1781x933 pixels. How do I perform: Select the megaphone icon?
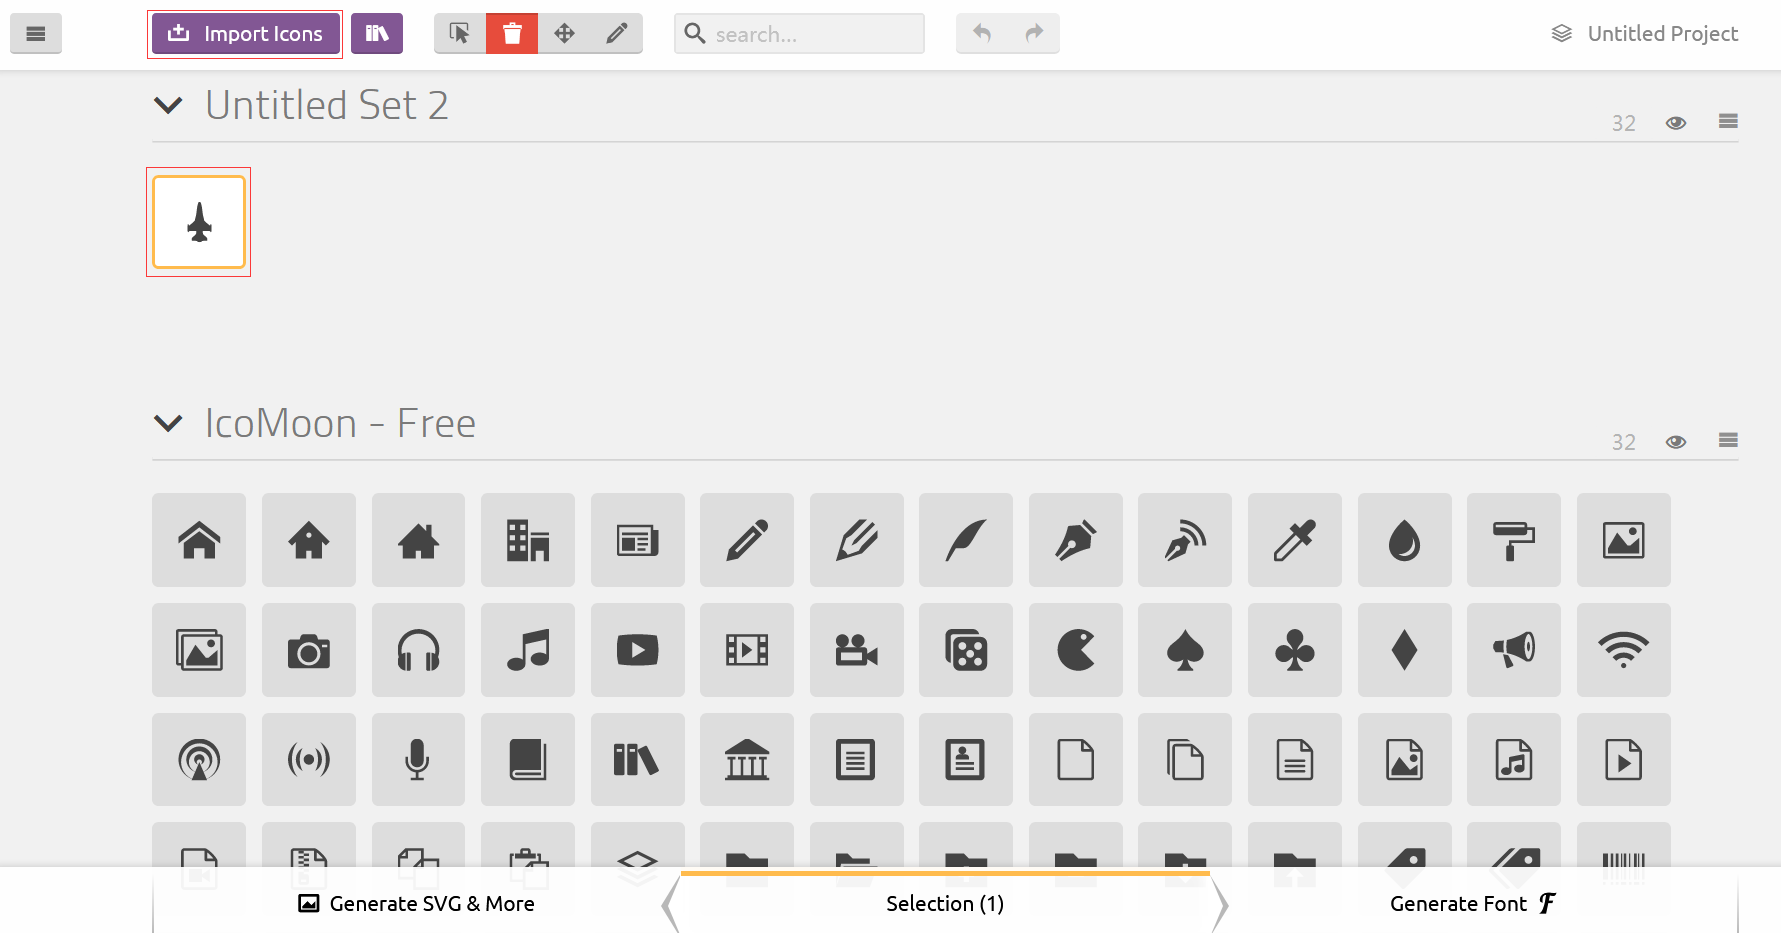tap(1514, 650)
